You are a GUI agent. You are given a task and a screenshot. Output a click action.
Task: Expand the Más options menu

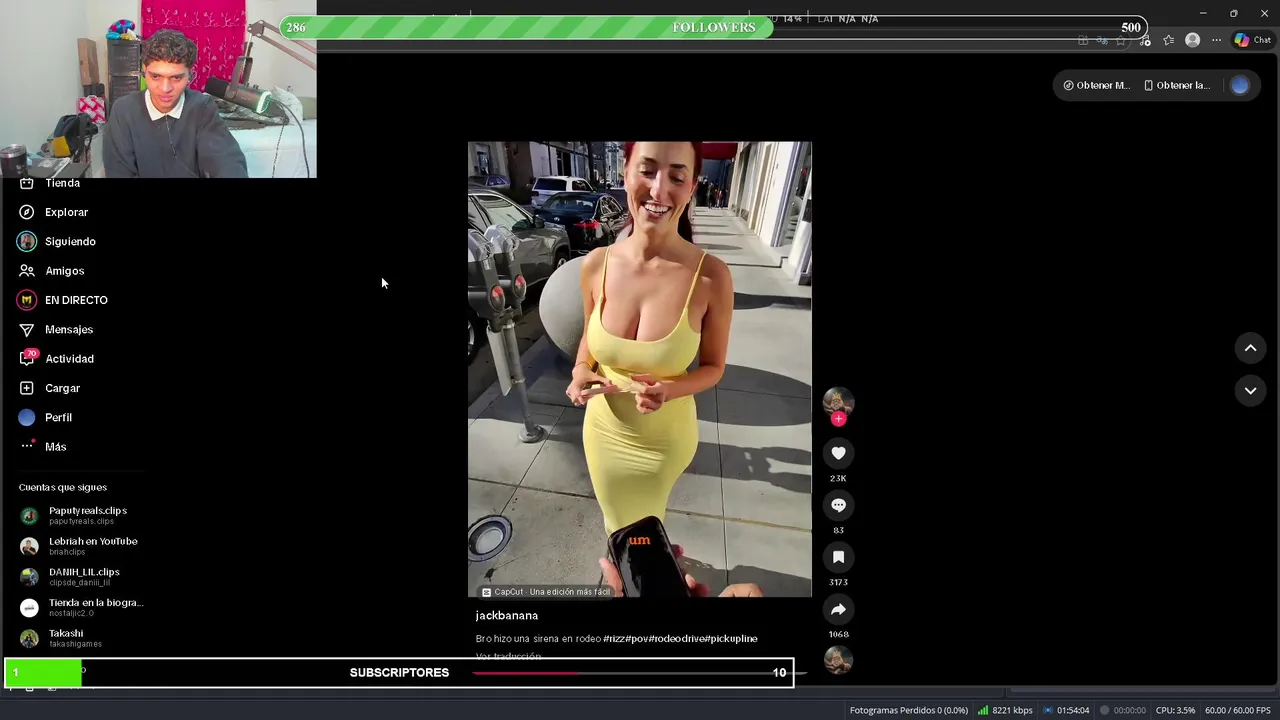55,447
